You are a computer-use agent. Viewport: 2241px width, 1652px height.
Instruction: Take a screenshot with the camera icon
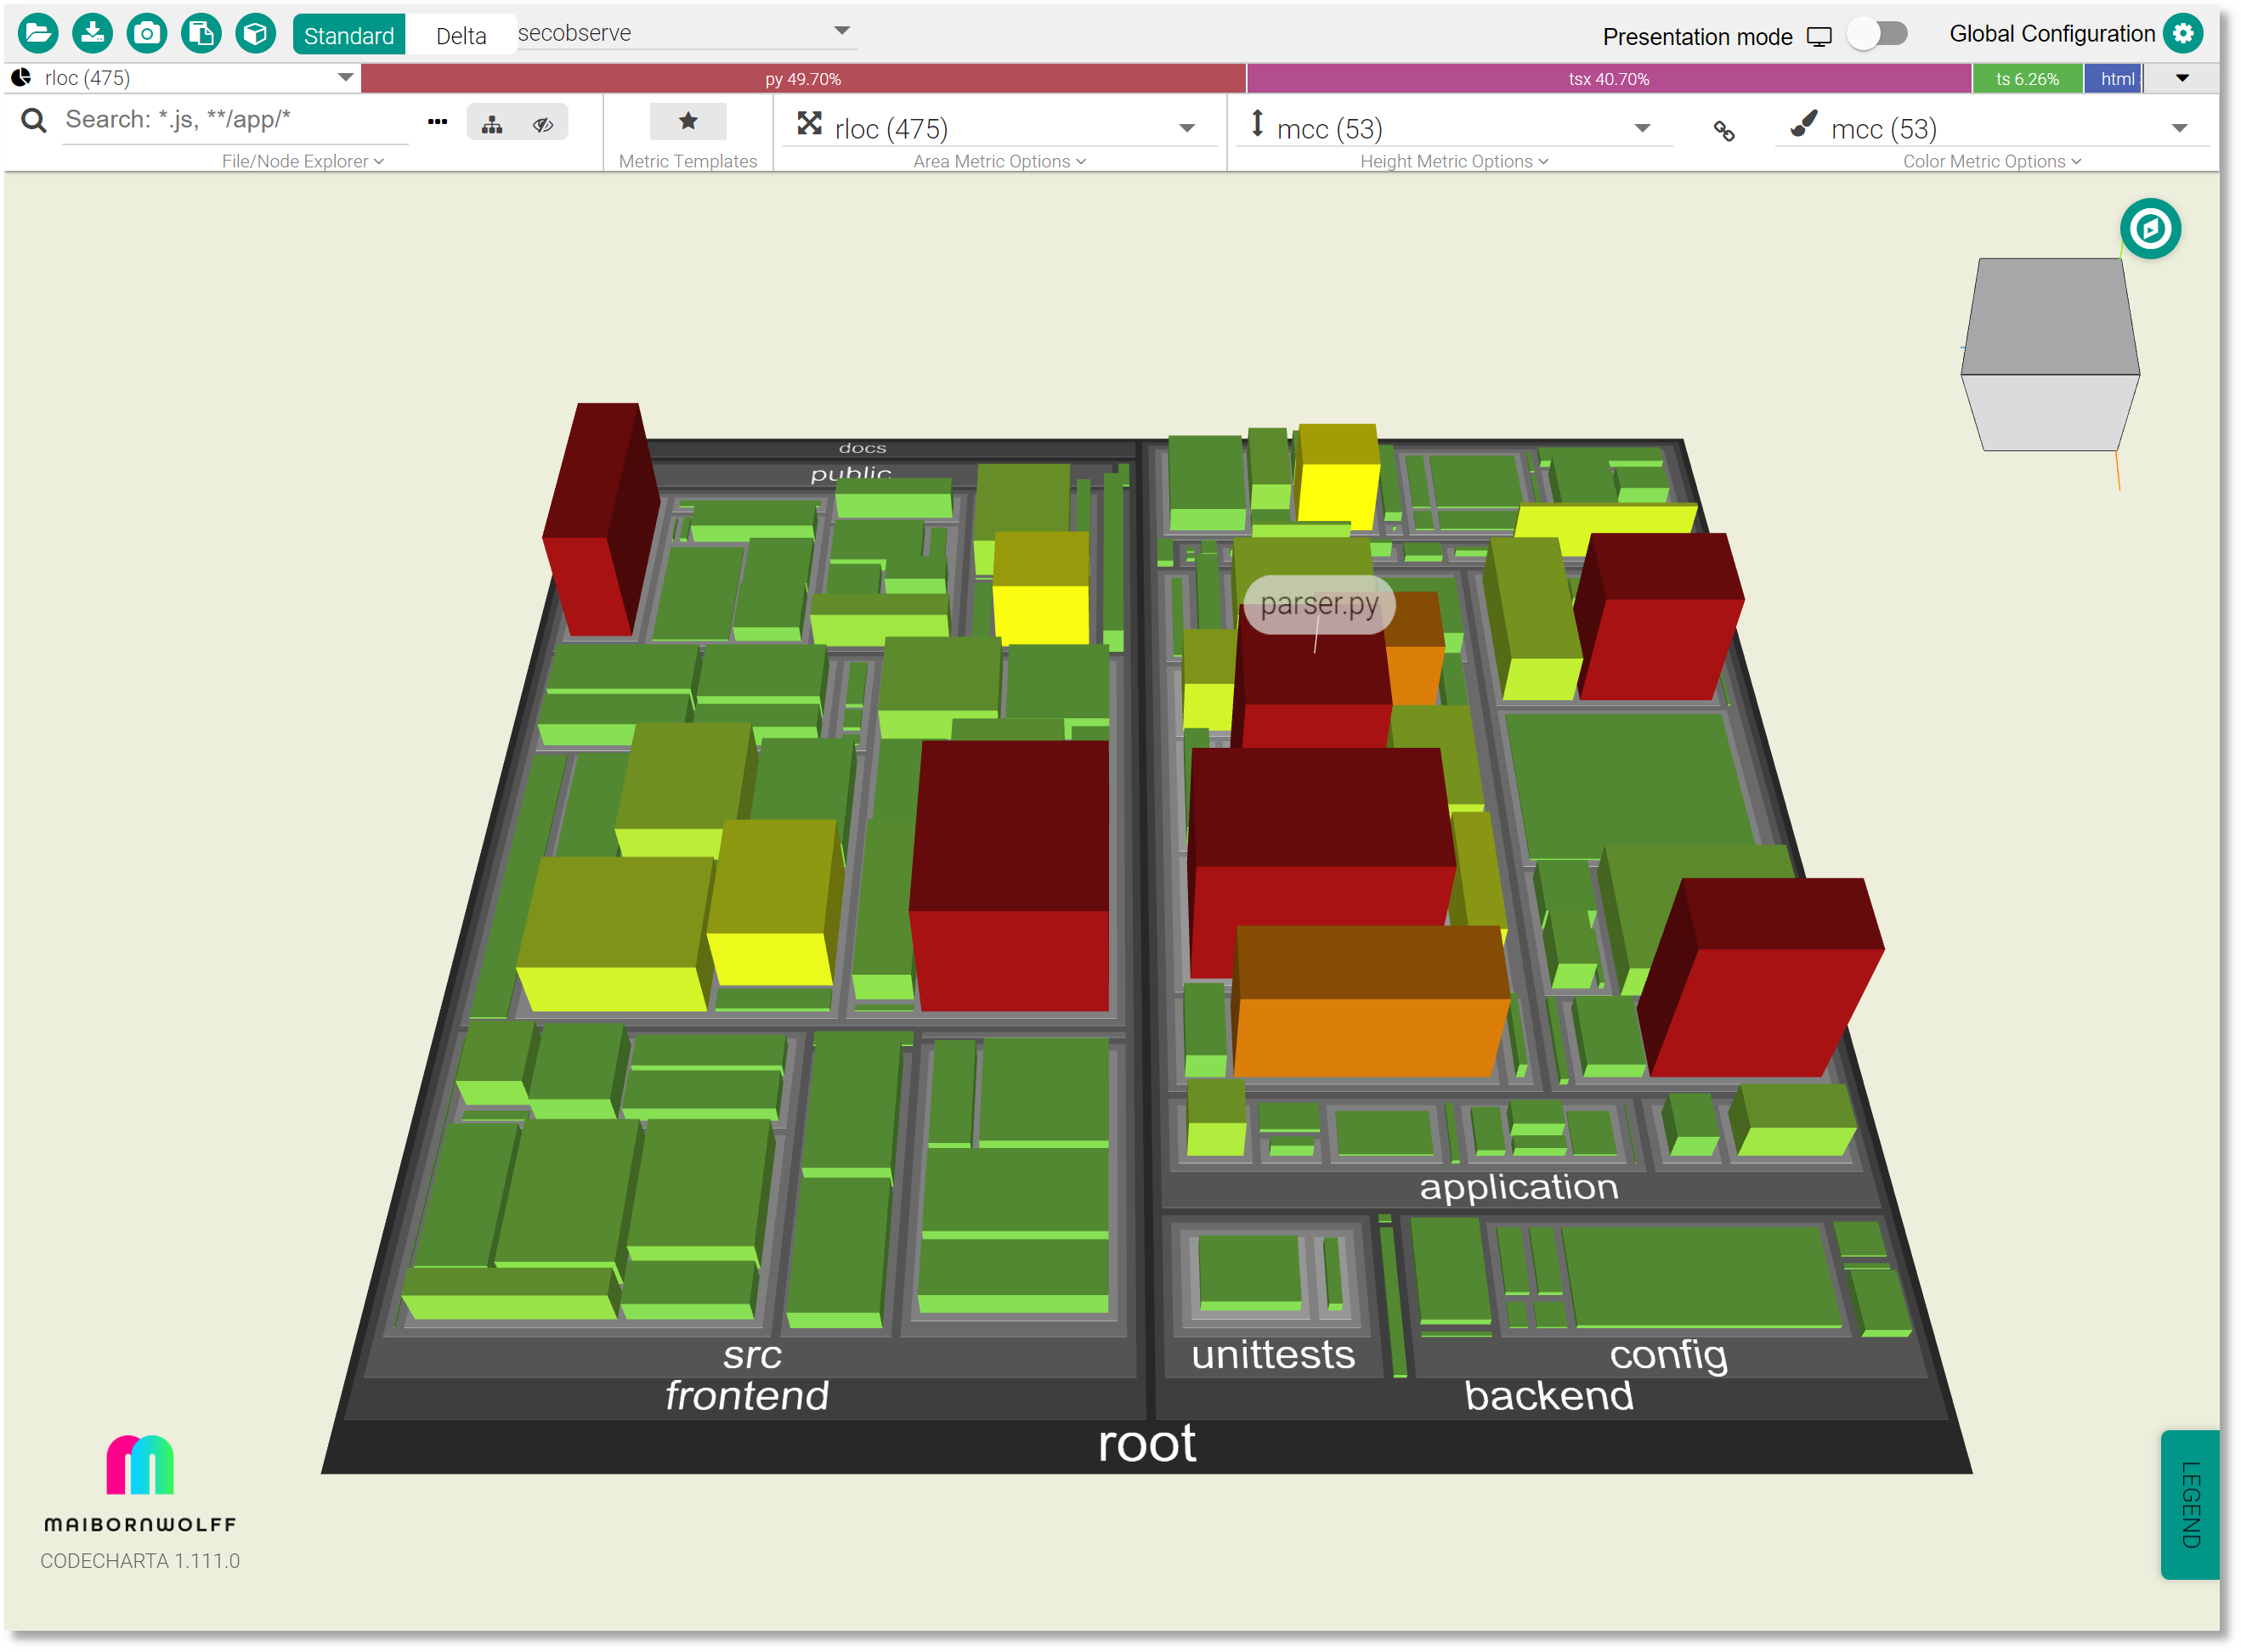click(147, 34)
